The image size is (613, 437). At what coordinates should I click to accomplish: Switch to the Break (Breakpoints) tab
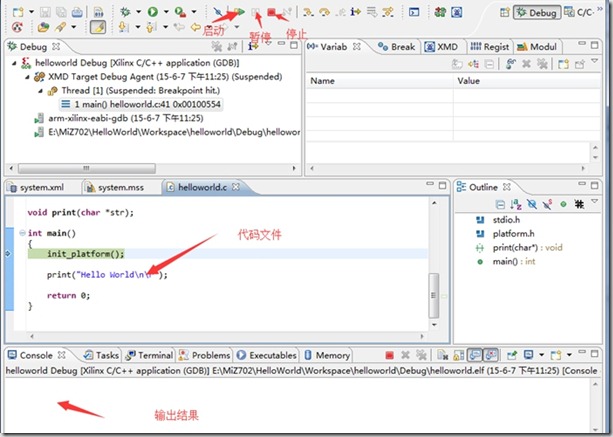[x=396, y=47]
